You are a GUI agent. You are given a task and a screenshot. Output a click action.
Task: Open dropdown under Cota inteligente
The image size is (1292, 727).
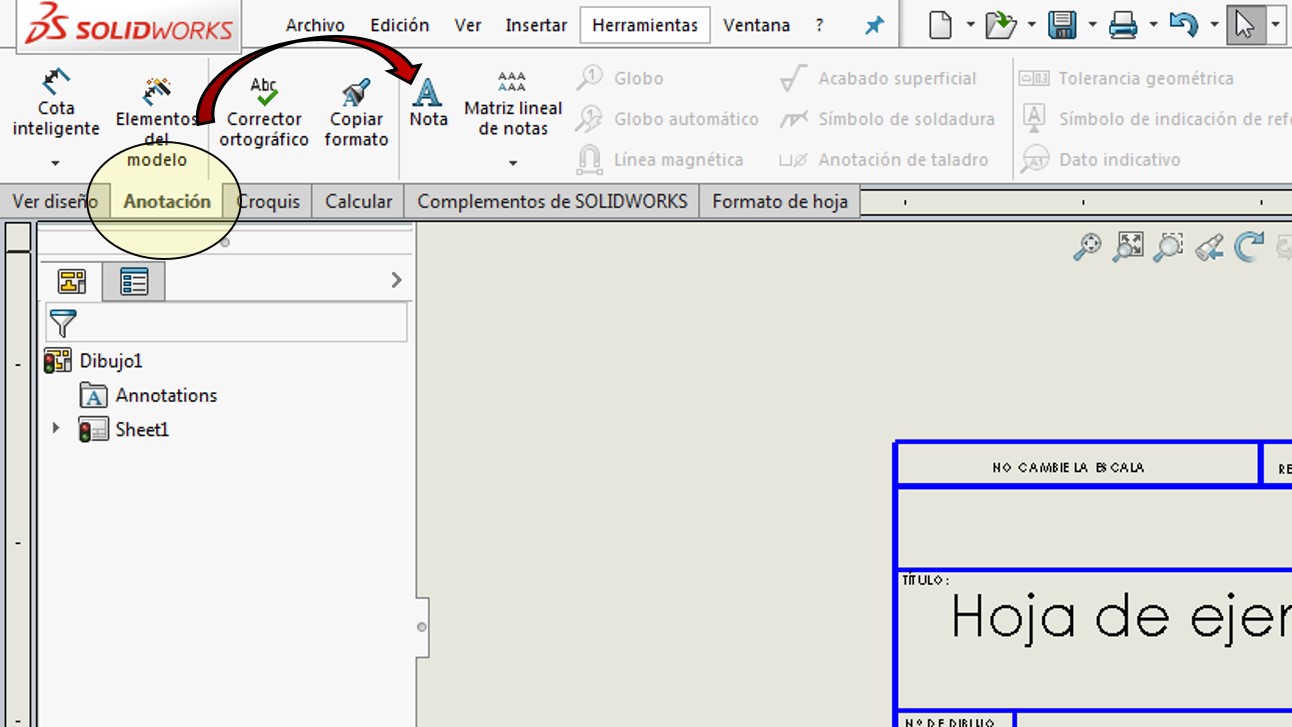point(56,163)
